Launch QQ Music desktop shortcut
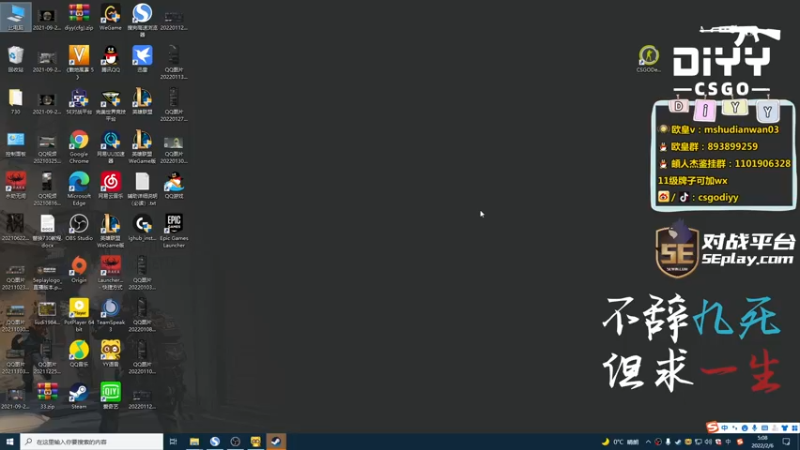This screenshot has height=450, width=800. pyautogui.click(x=79, y=354)
